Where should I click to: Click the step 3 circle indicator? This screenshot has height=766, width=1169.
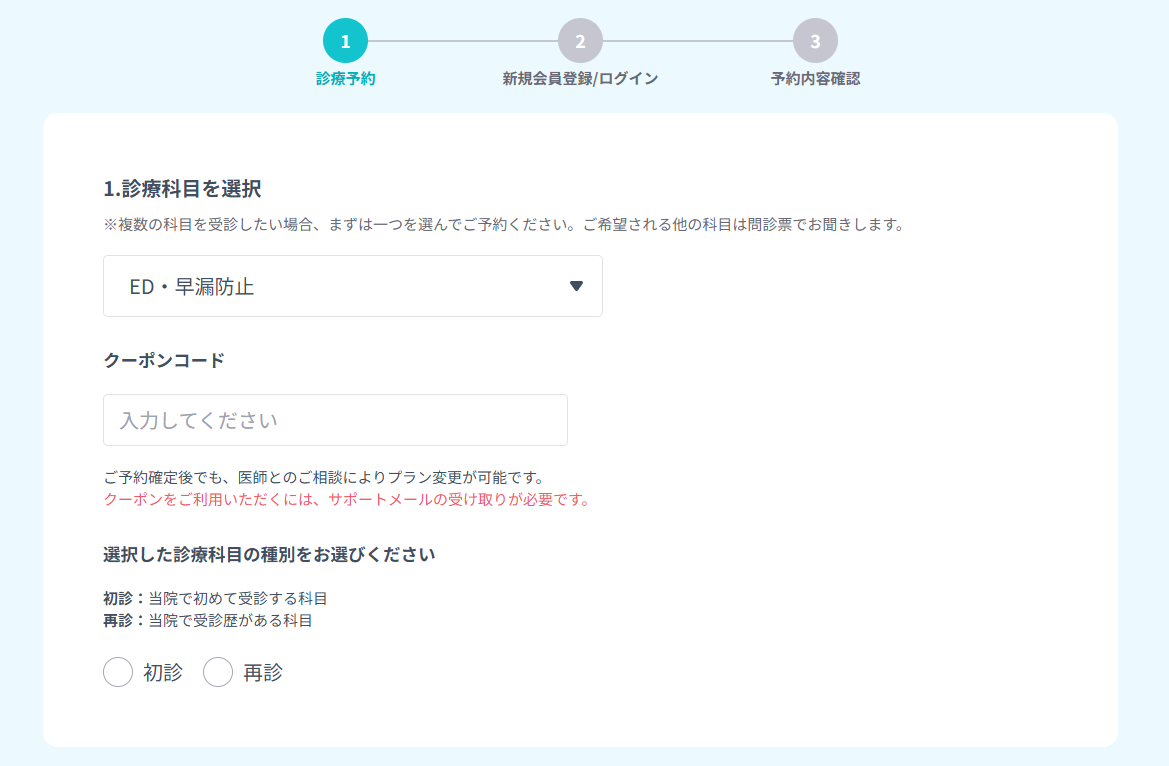[815, 41]
